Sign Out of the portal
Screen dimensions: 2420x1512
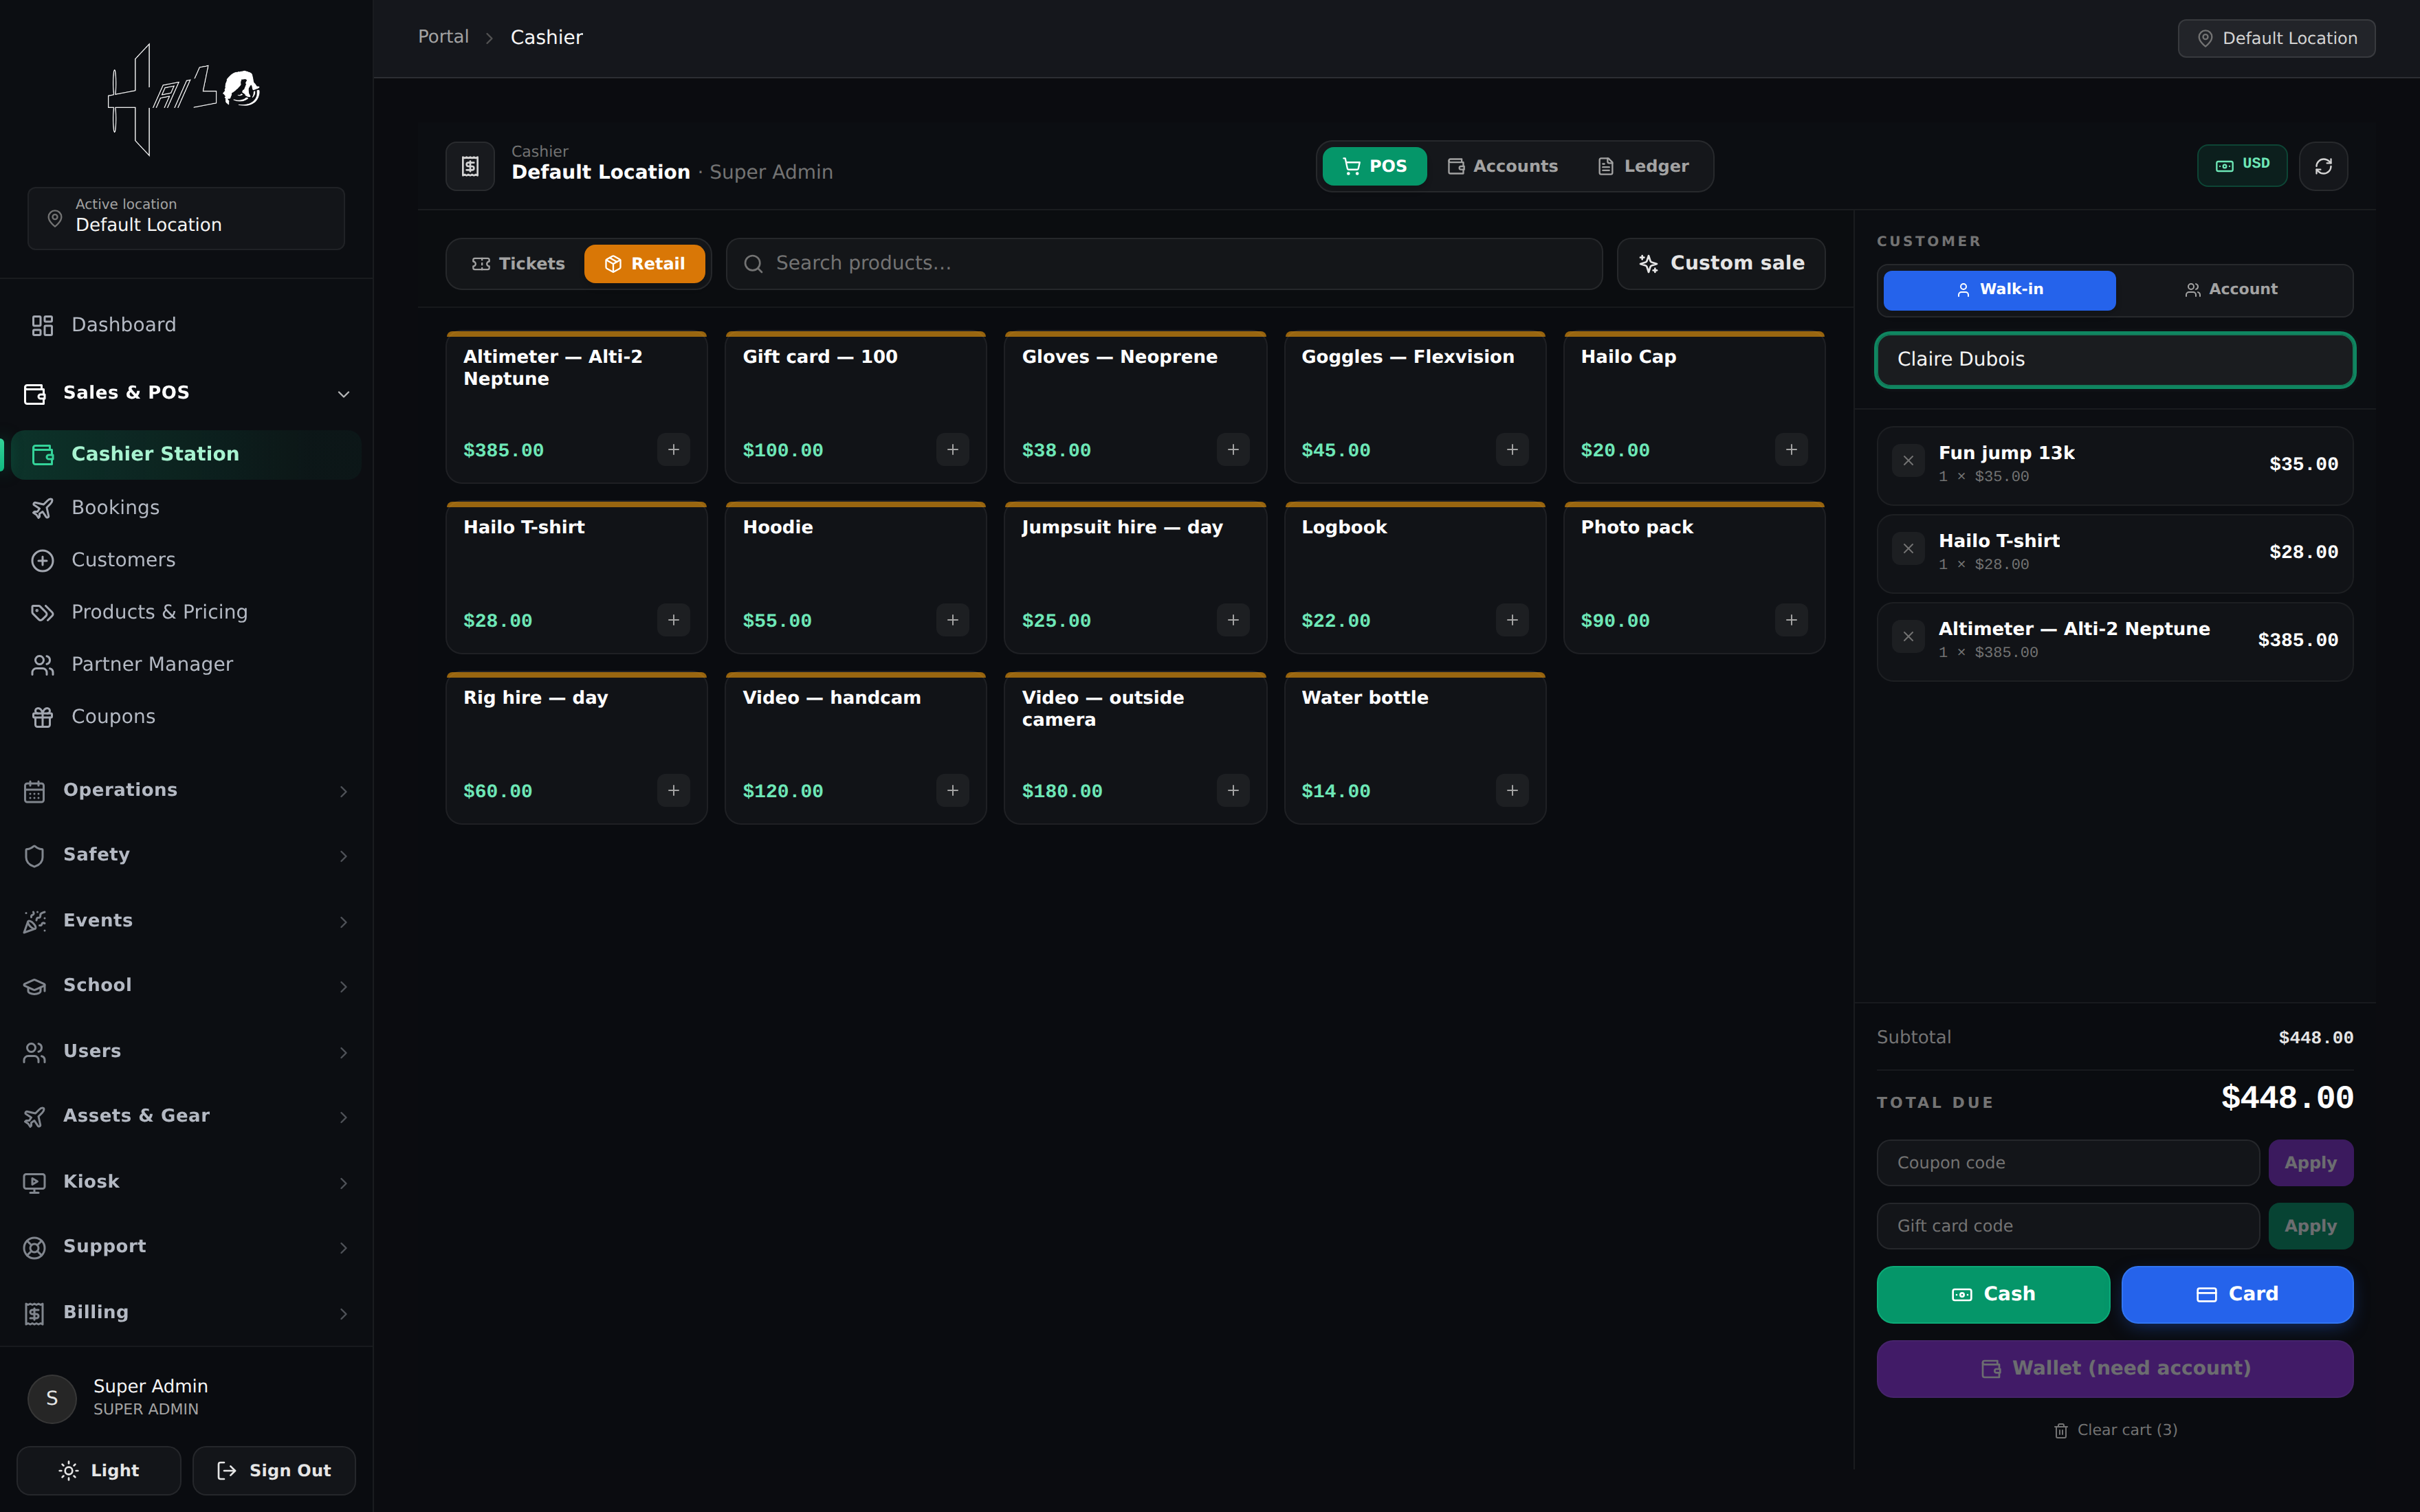pyautogui.click(x=274, y=1470)
